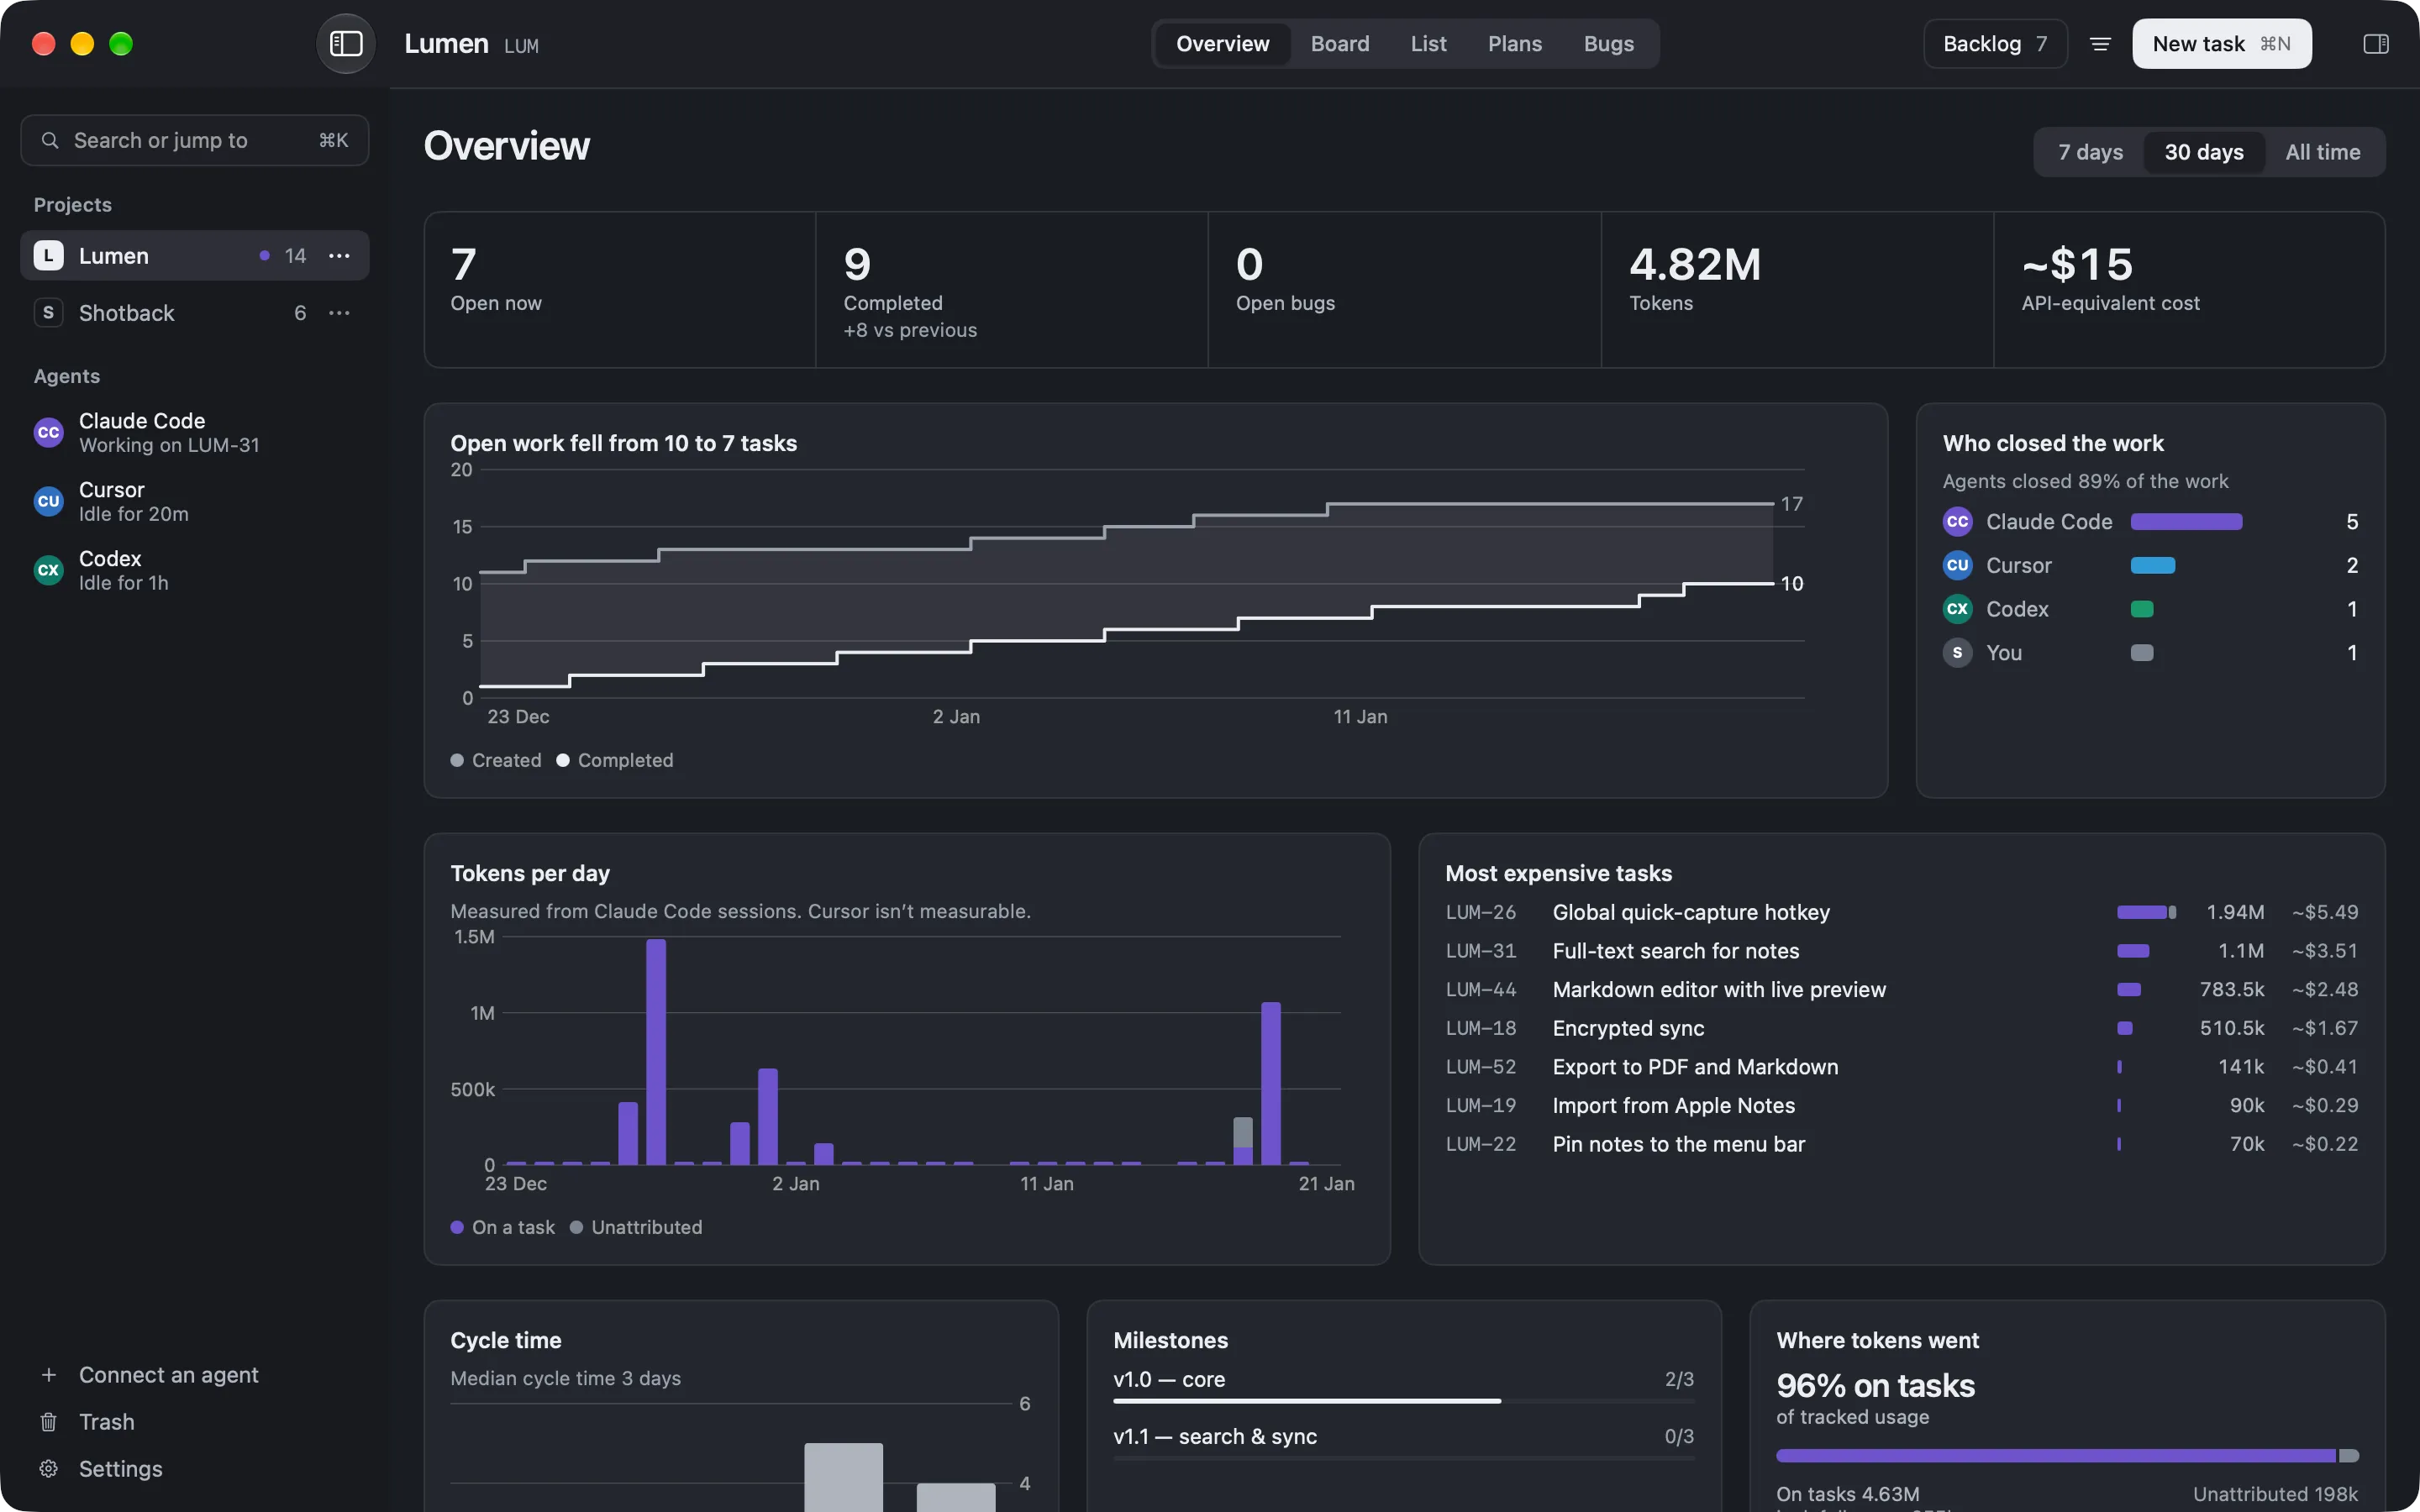The height and width of the screenshot is (1512, 2420).
Task: Open LUM-18 Encrypted sync task
Action: 1901,1028
